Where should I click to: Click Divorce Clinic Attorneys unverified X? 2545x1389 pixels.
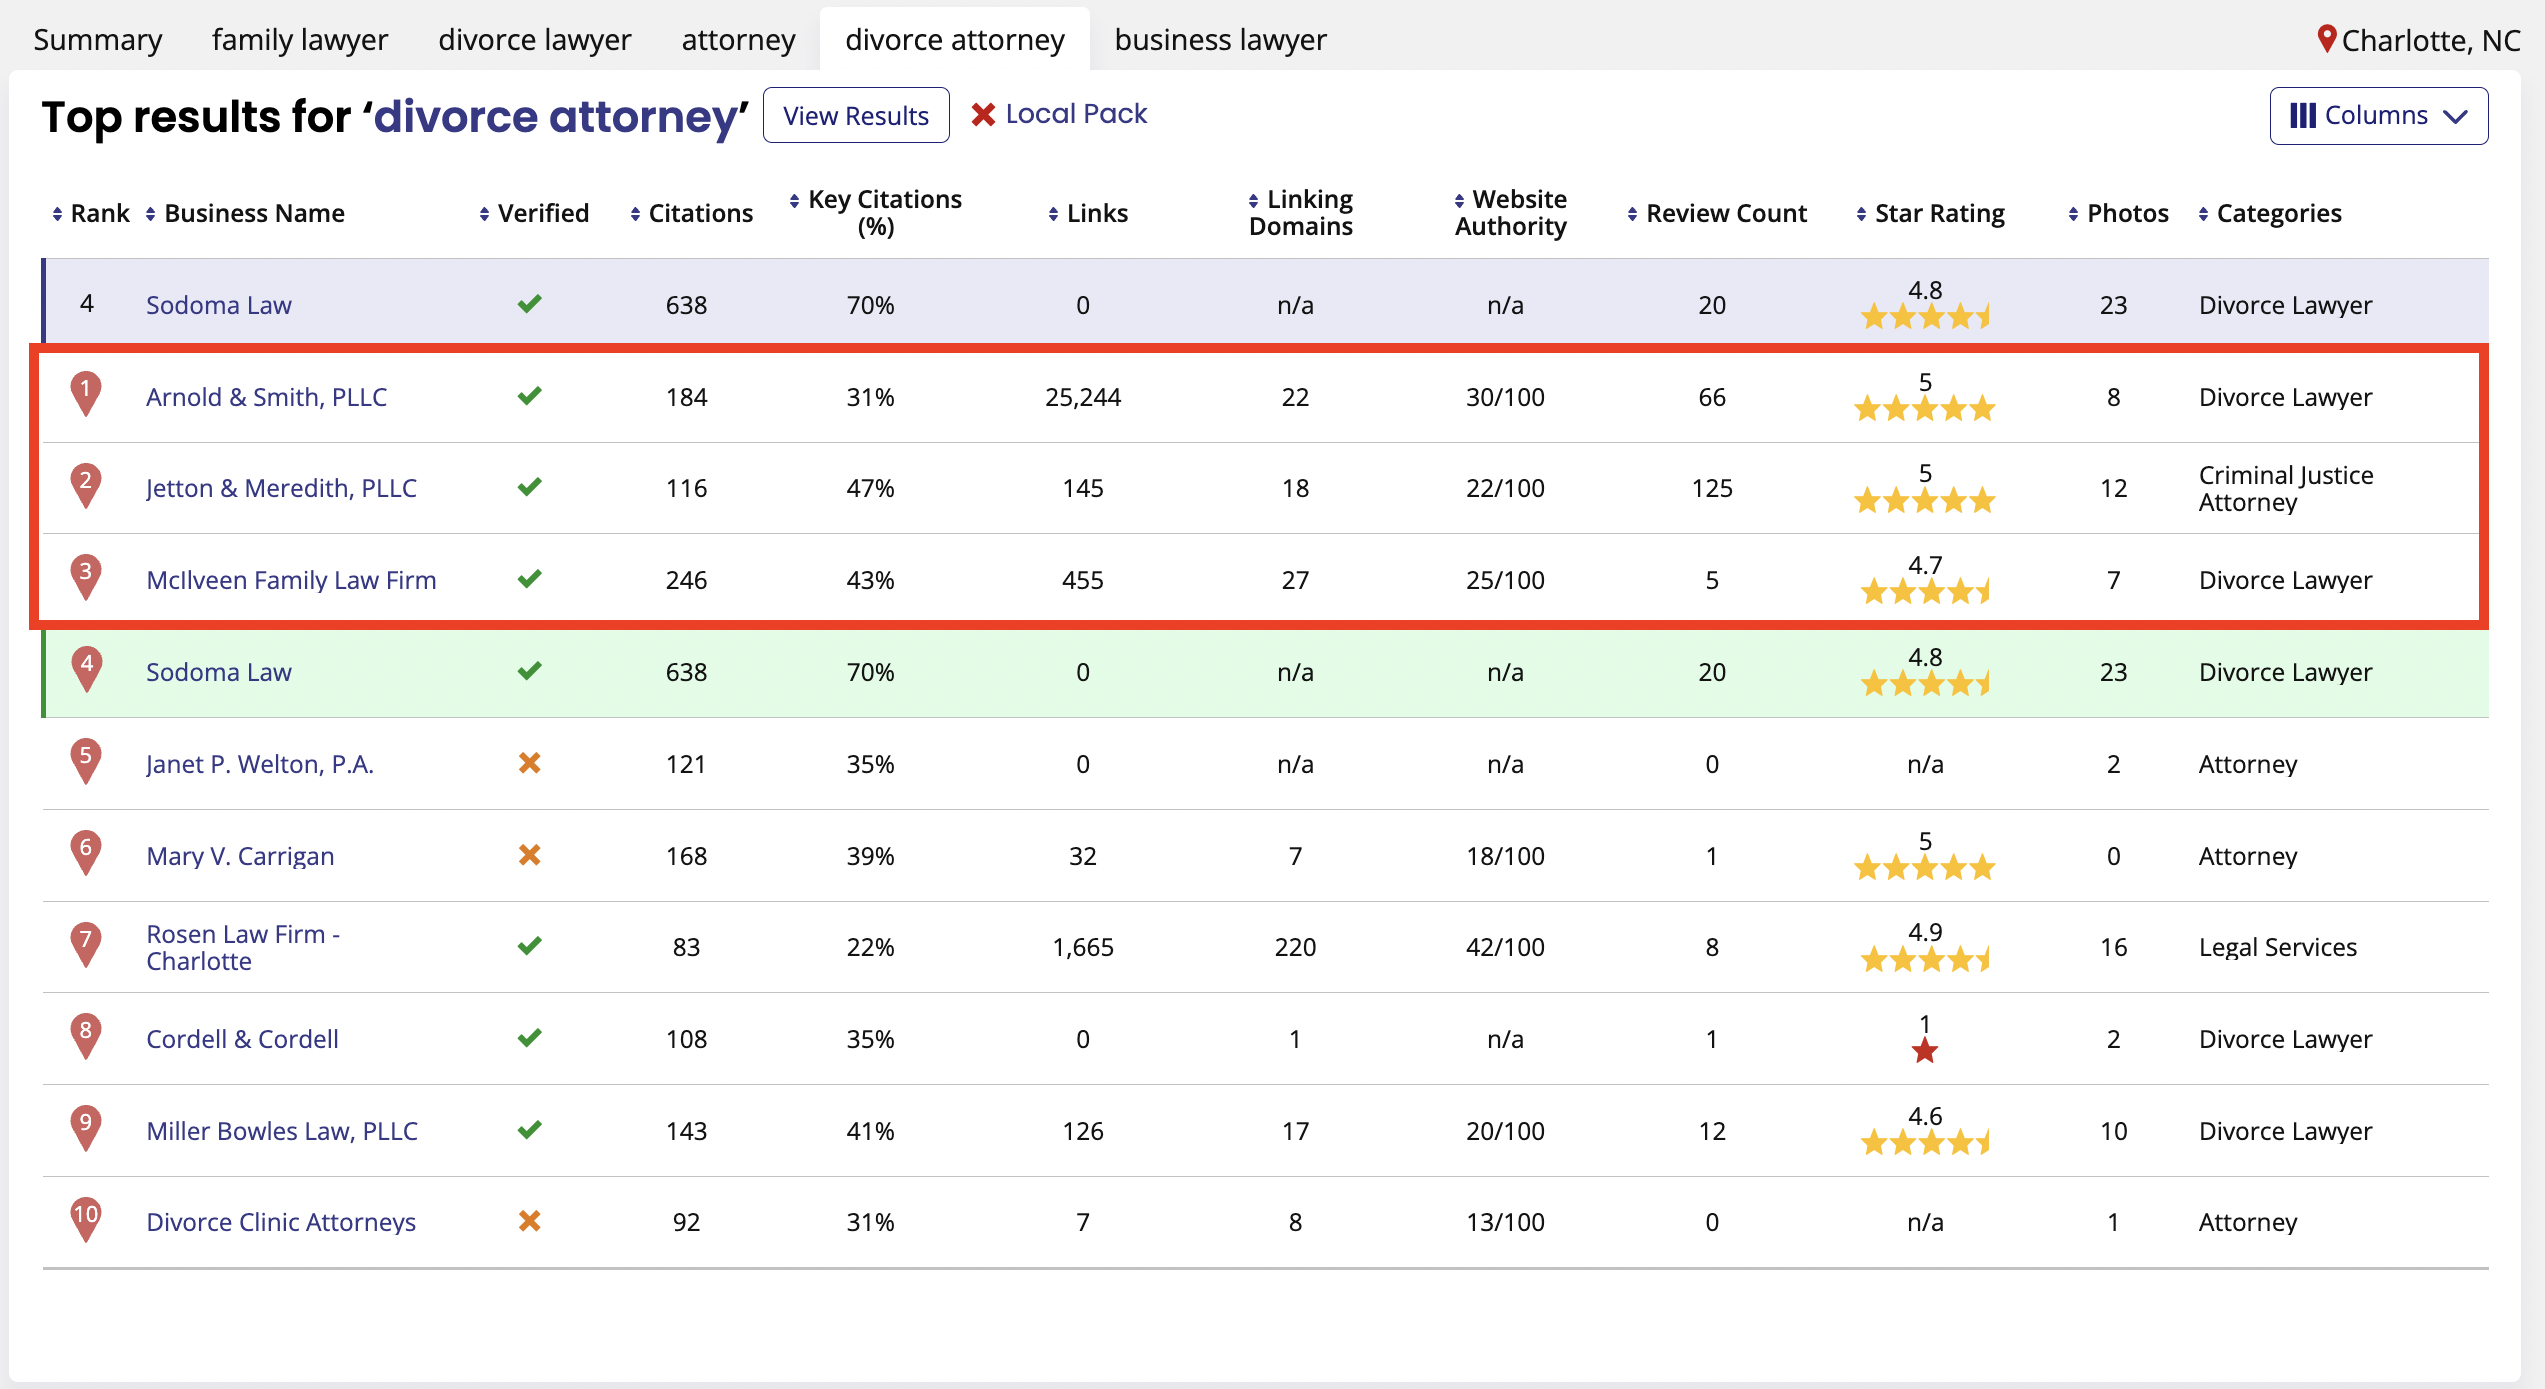(x=529, y=1221)
